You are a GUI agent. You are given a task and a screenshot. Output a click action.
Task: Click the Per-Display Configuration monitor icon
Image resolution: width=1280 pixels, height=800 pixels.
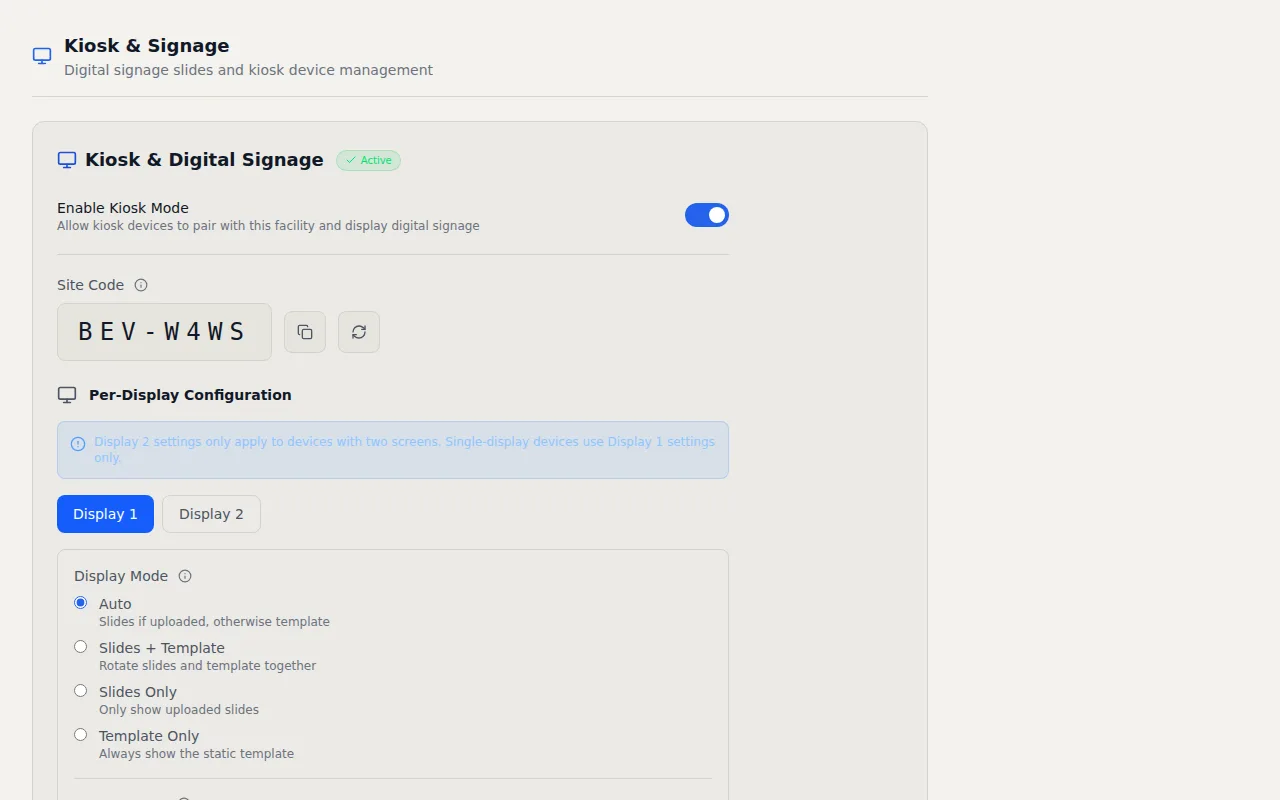click(x=67, y=395)
